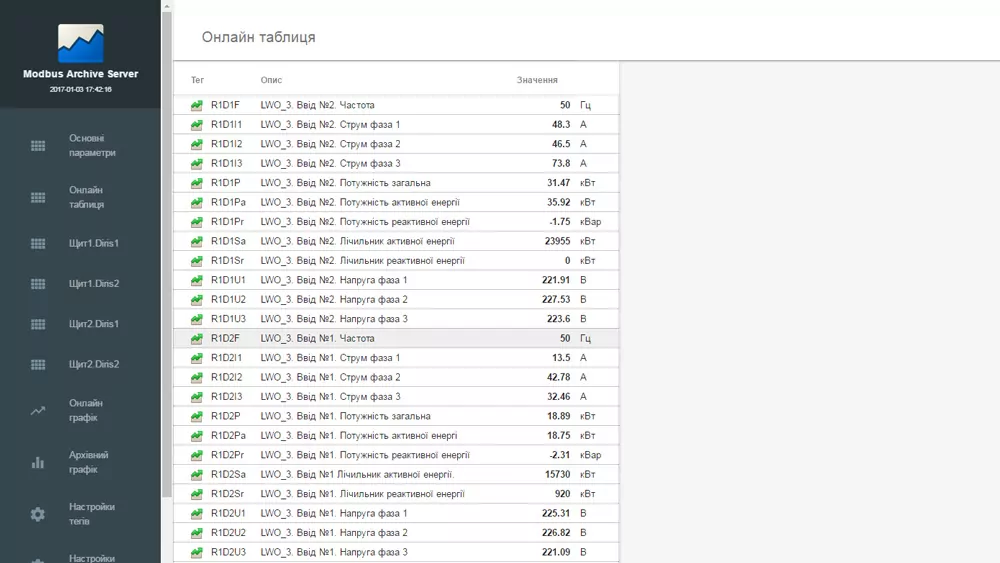
Task: Open chart icon for tag R1D1F
Action: click(196, 105)
